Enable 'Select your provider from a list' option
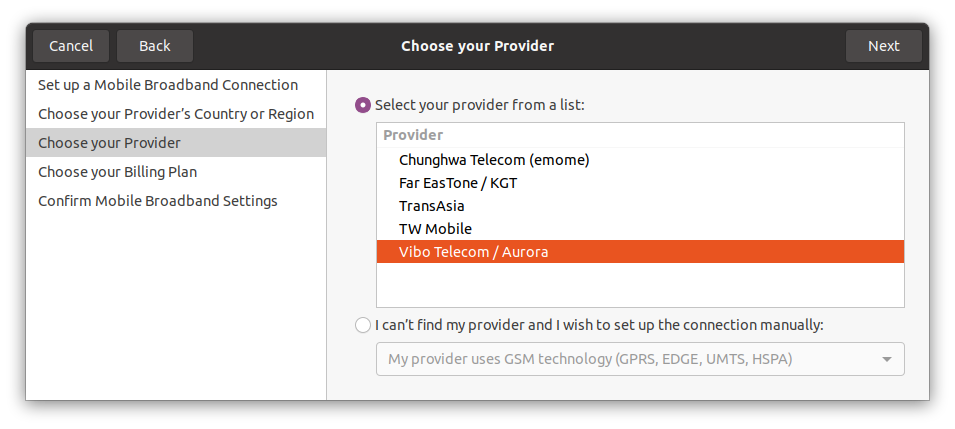This screenshot has width=955, height=429. click(363, 104)
